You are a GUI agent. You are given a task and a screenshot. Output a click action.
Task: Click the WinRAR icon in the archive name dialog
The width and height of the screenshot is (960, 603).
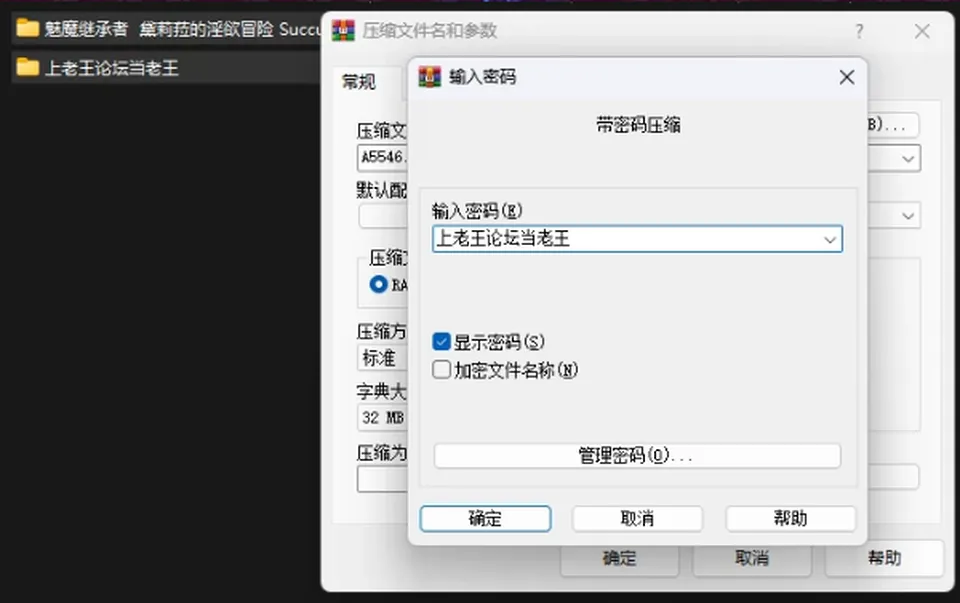[x=343, y=30]
